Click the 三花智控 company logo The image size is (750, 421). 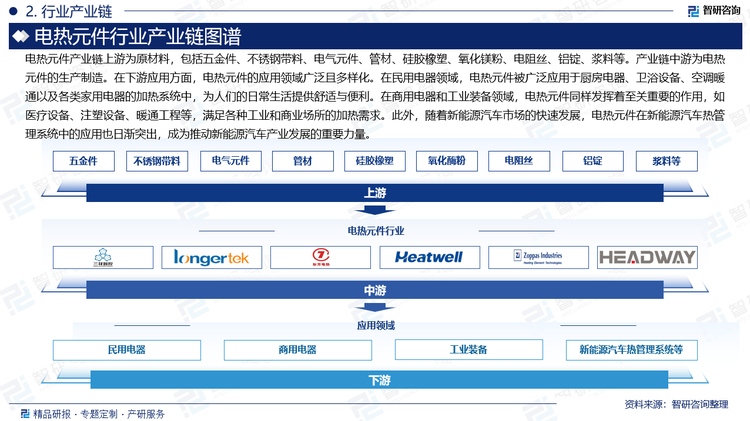tap(103, 257)
